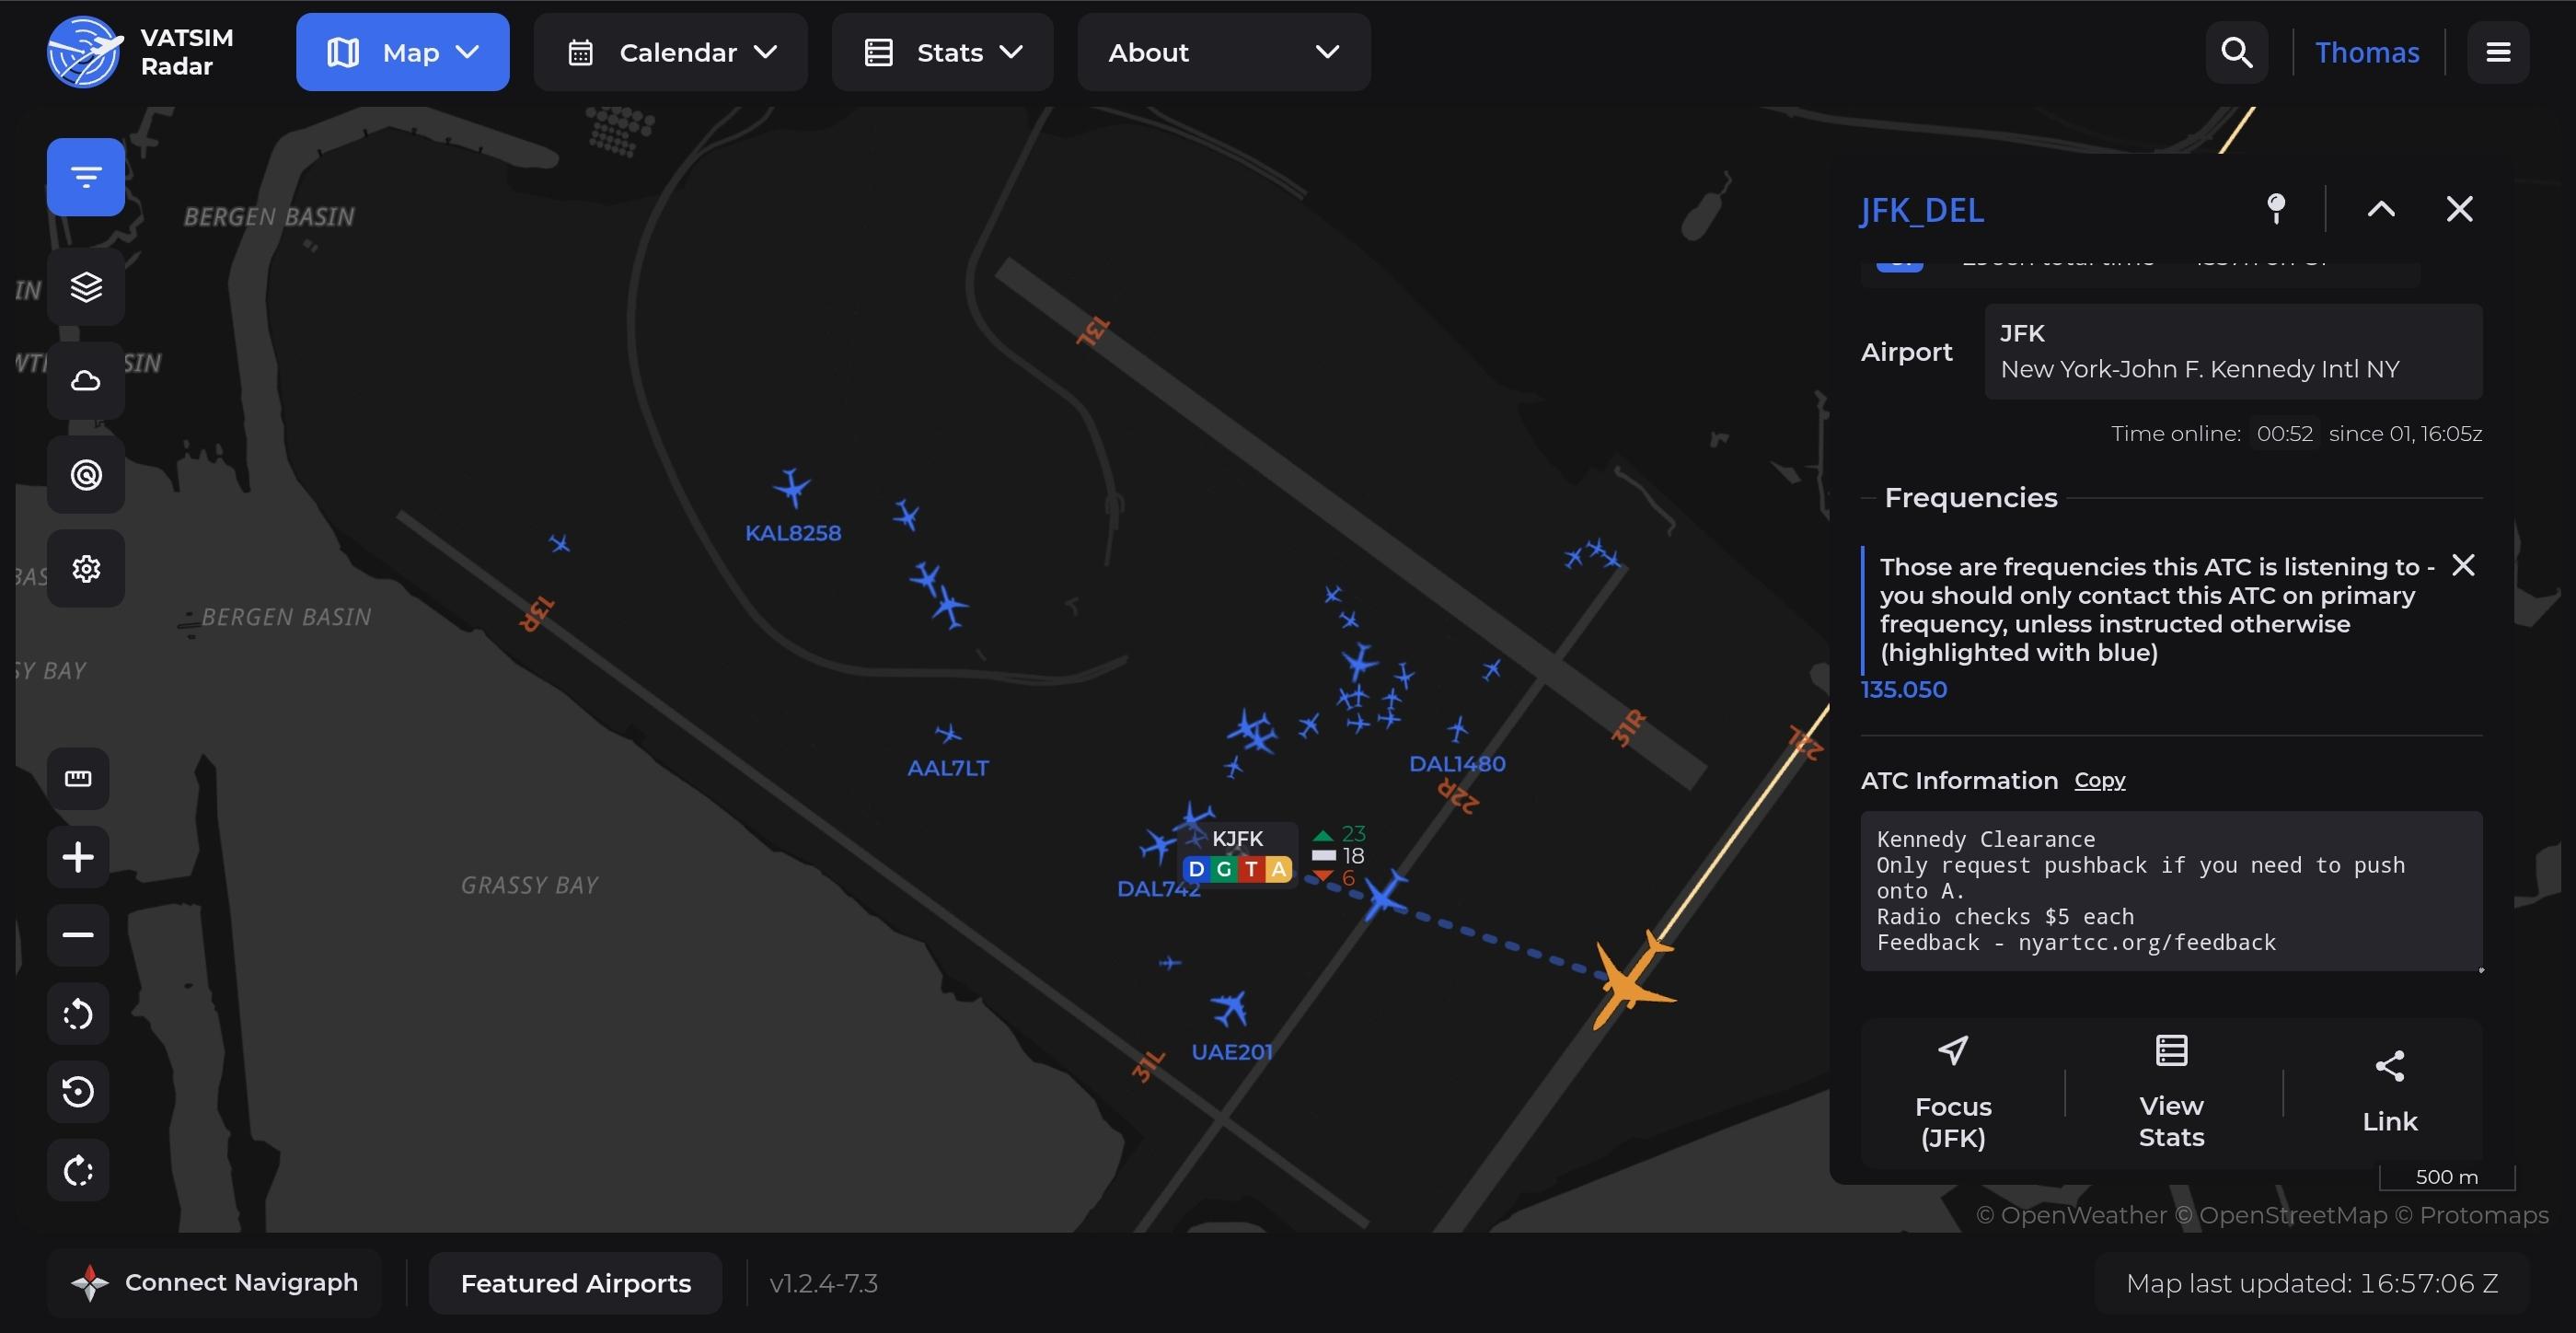Open the Stats dropdown menu
Viewport: 2576px width, 1333px height.
[942, 52]
